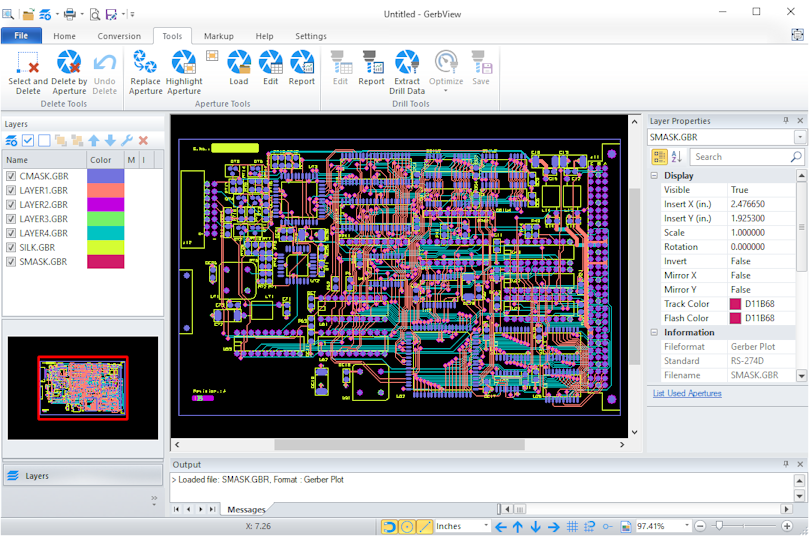Open Inches units dropdown
809x536 pixels.
pos(486,526)
